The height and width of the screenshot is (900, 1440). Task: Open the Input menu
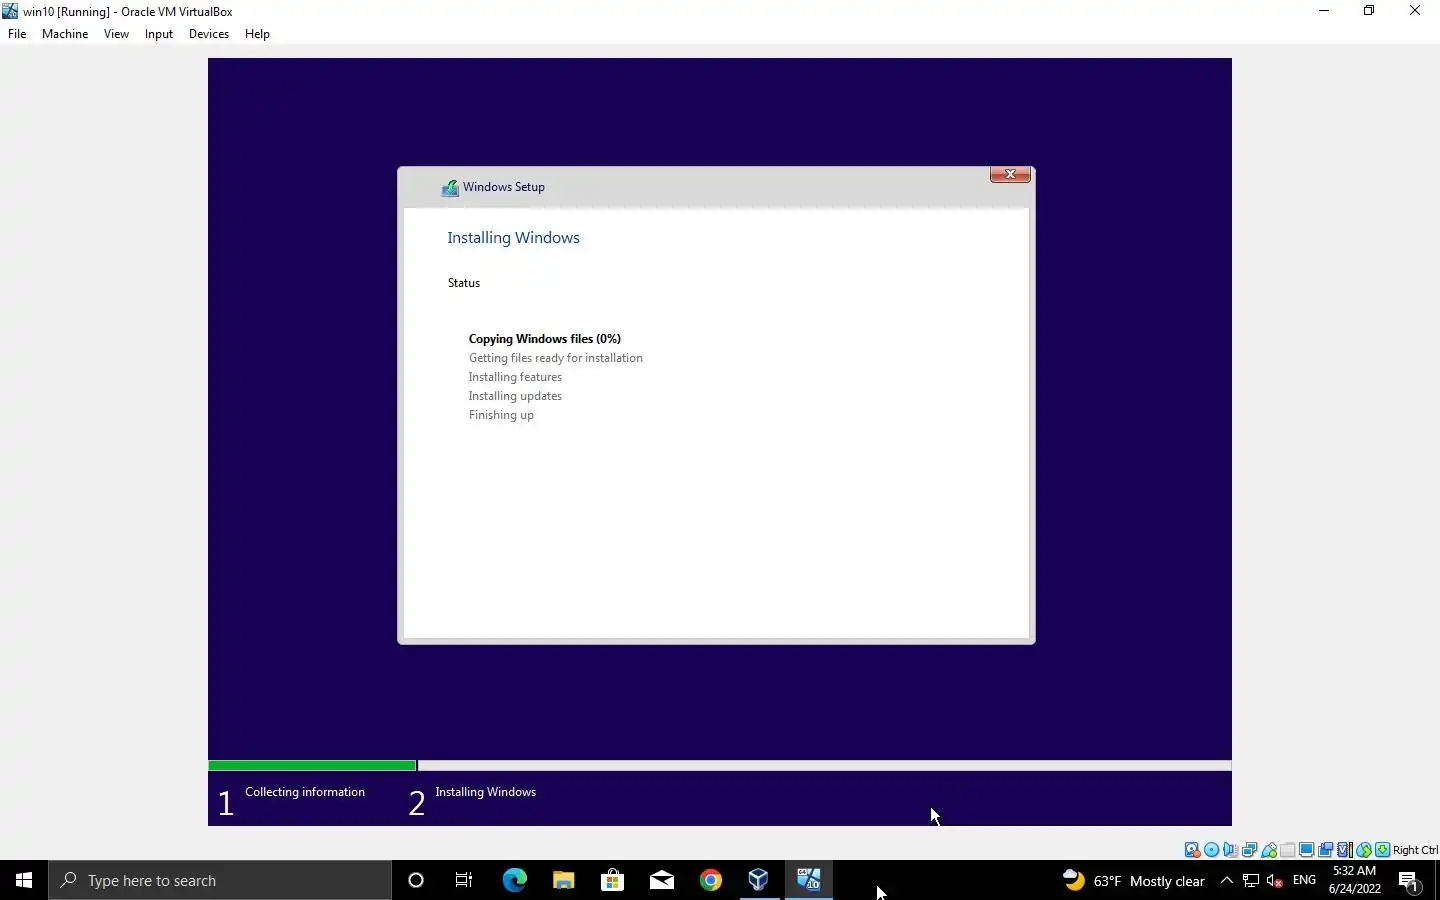(x=159, y=34)
